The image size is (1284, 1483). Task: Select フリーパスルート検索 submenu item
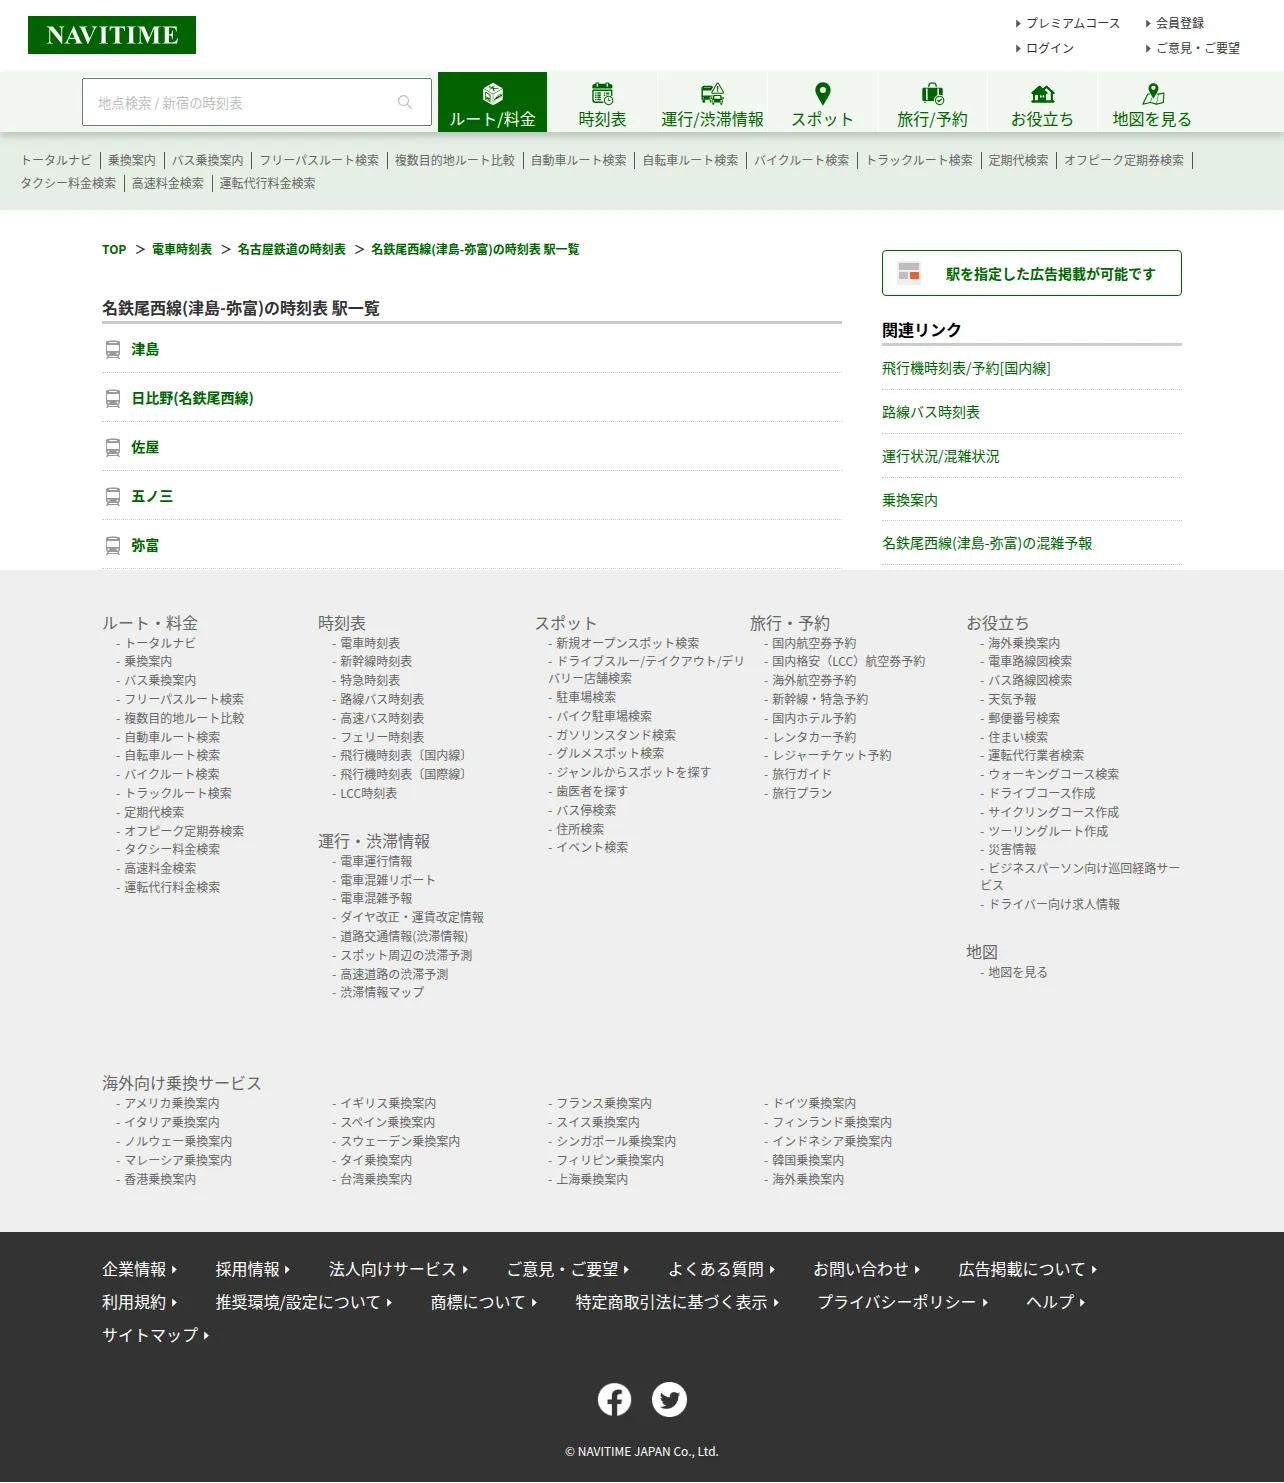point(319,160)
